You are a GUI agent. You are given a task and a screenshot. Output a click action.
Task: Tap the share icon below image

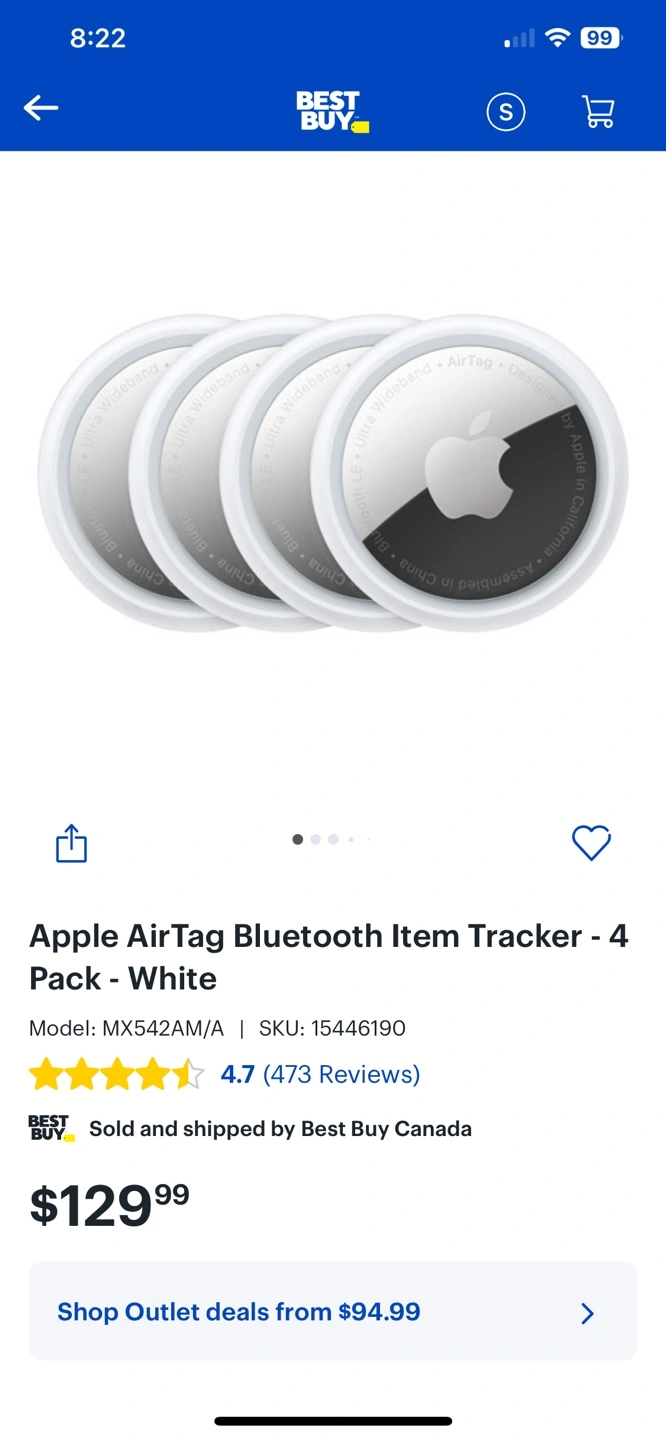pyautogui.click(x=71, y=843)
